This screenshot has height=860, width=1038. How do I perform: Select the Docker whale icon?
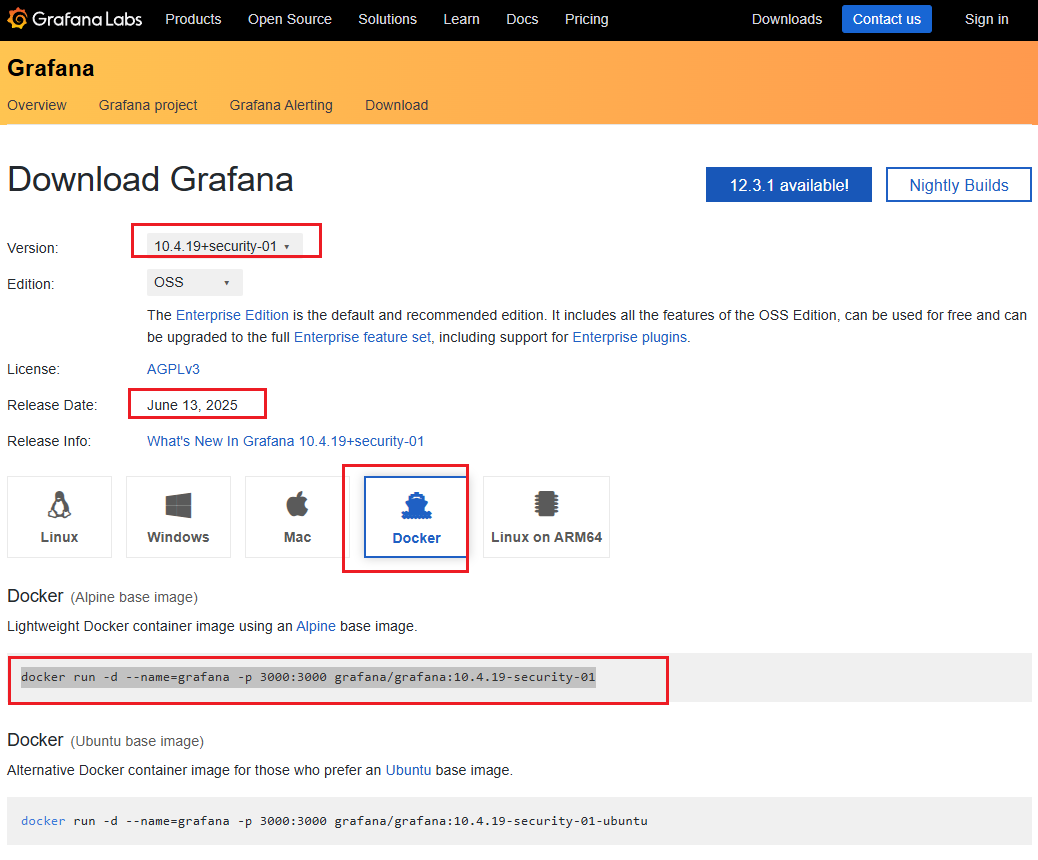click(416, 508)
